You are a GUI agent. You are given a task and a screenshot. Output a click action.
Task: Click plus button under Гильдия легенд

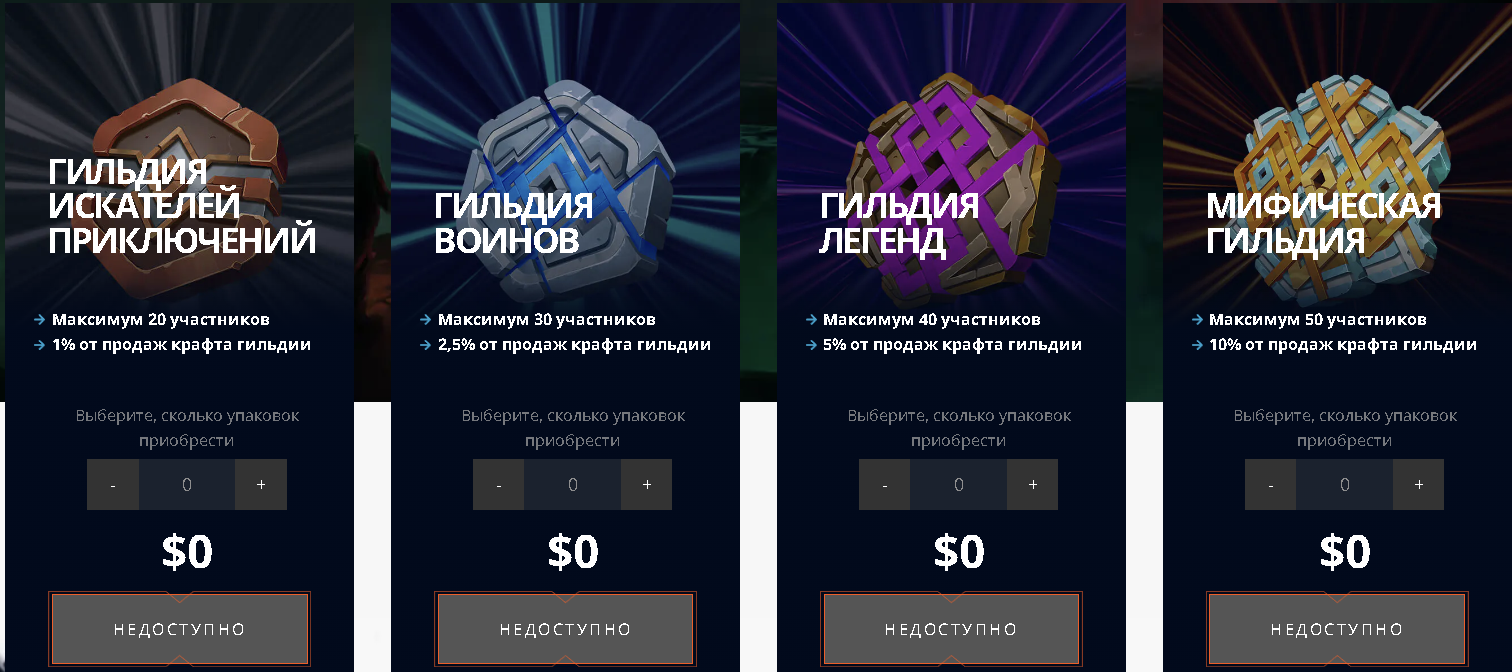(1033, 485)
